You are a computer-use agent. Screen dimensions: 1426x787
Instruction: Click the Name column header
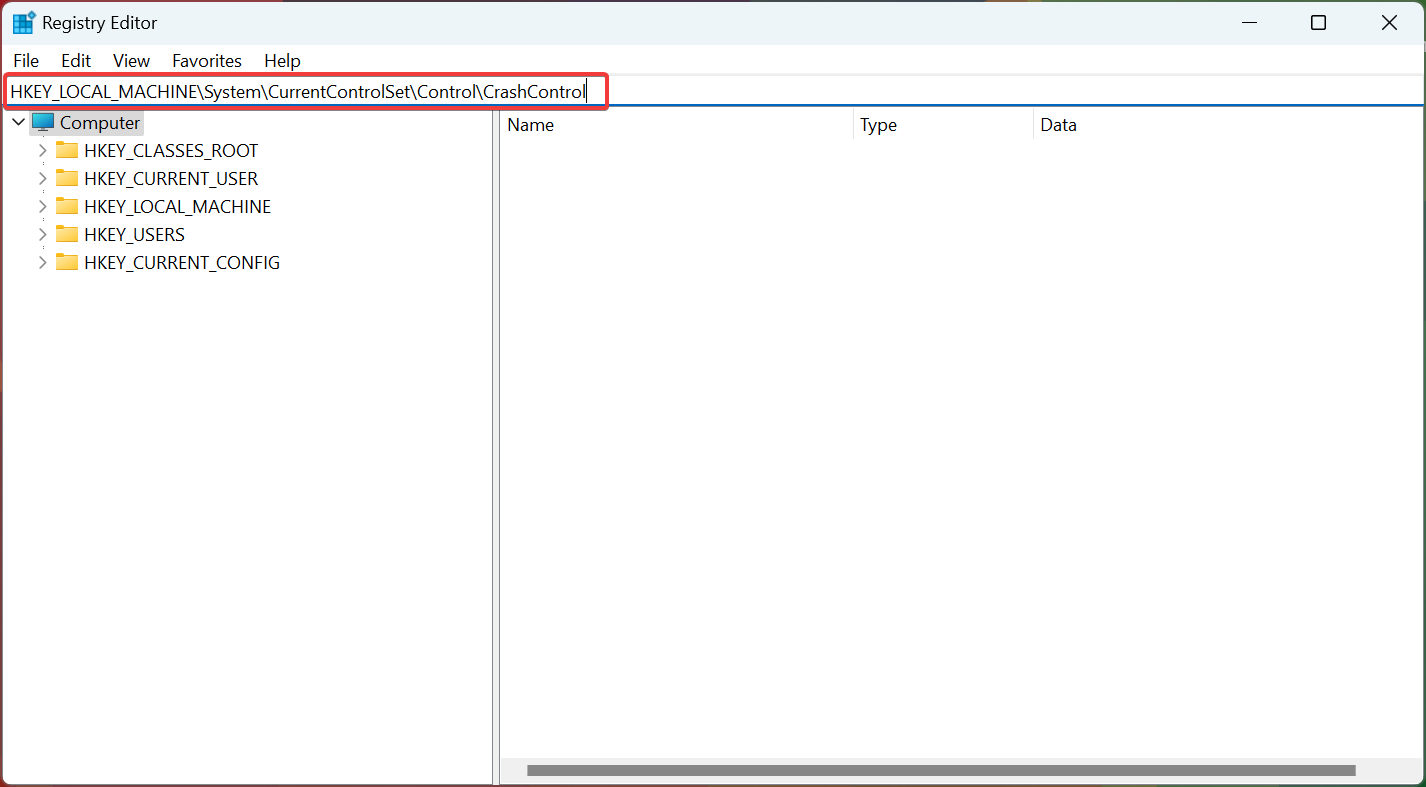click(x=677, y=125)
